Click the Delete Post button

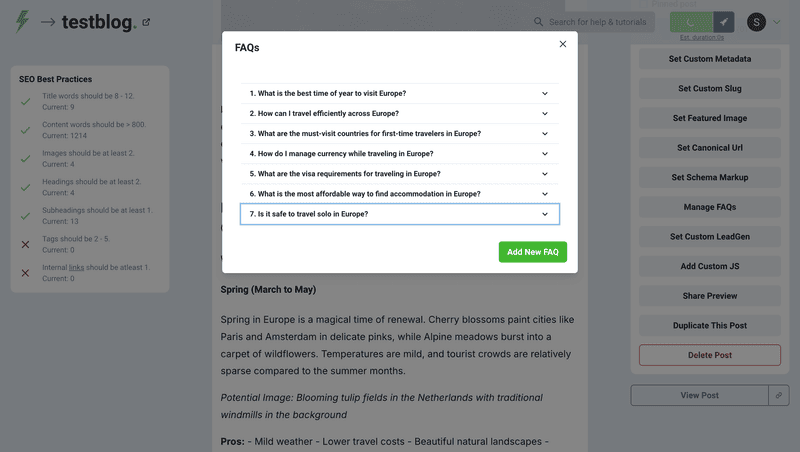tap(709, 355)
